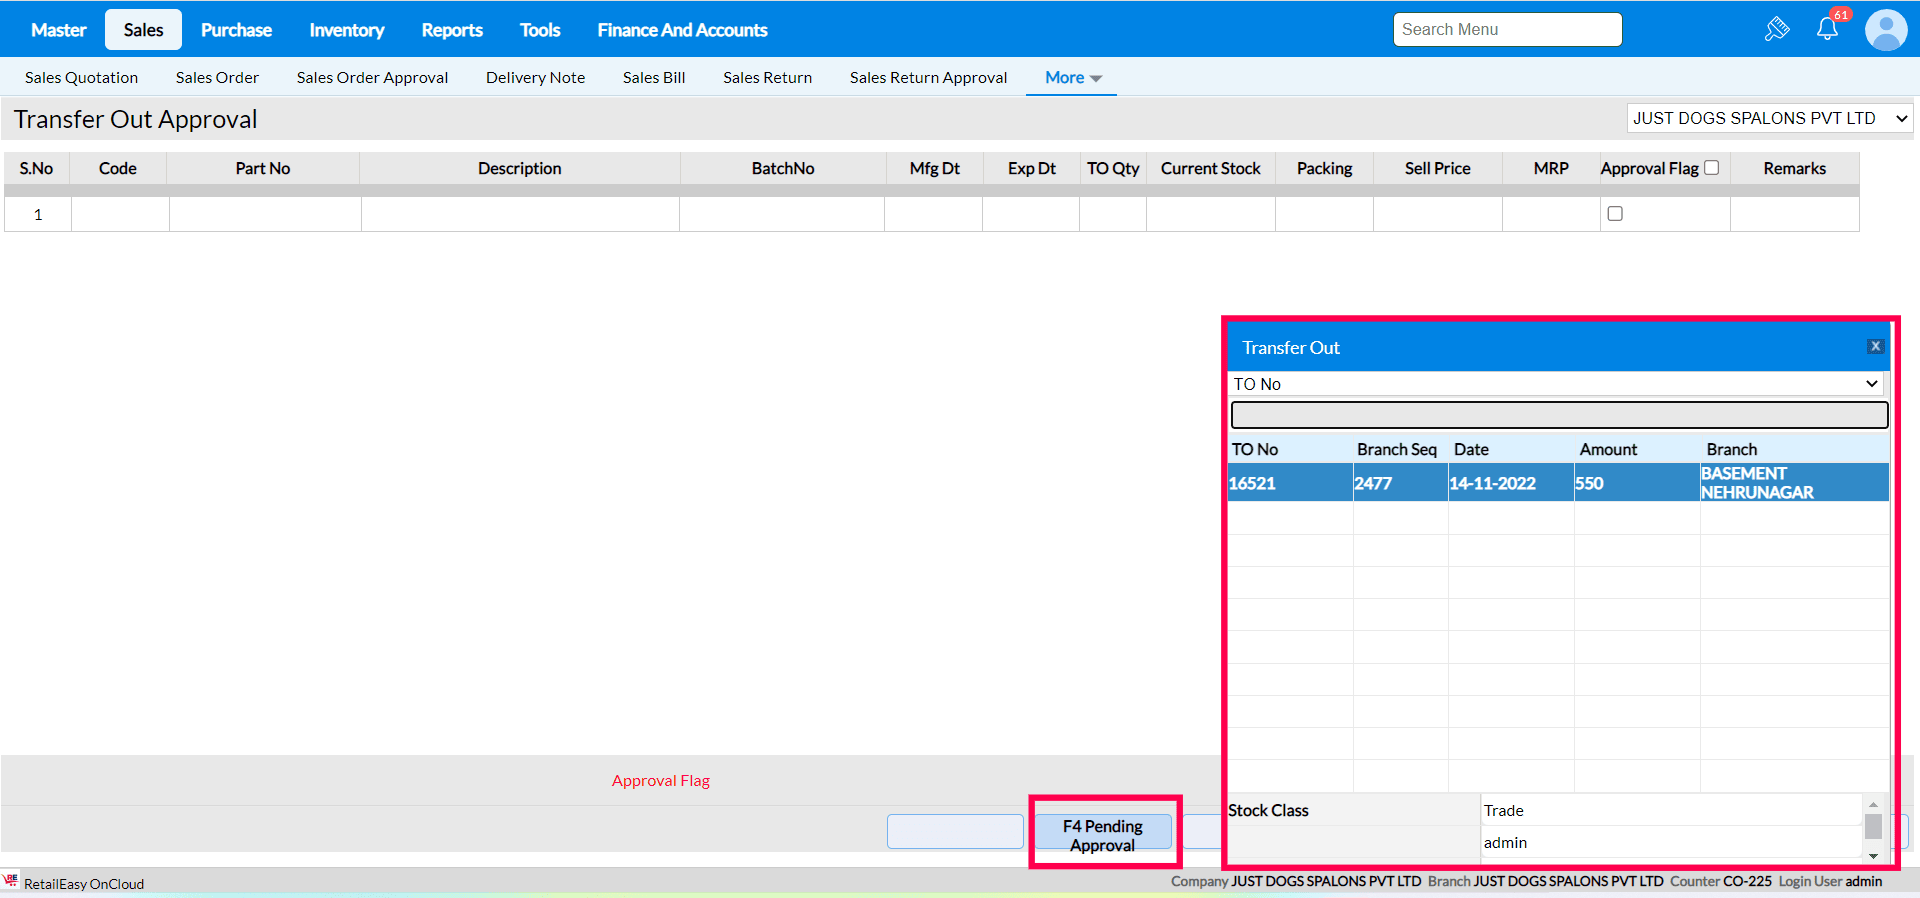Go to Sales Return
1920x898 pixels.
click(x=767, y=78)
